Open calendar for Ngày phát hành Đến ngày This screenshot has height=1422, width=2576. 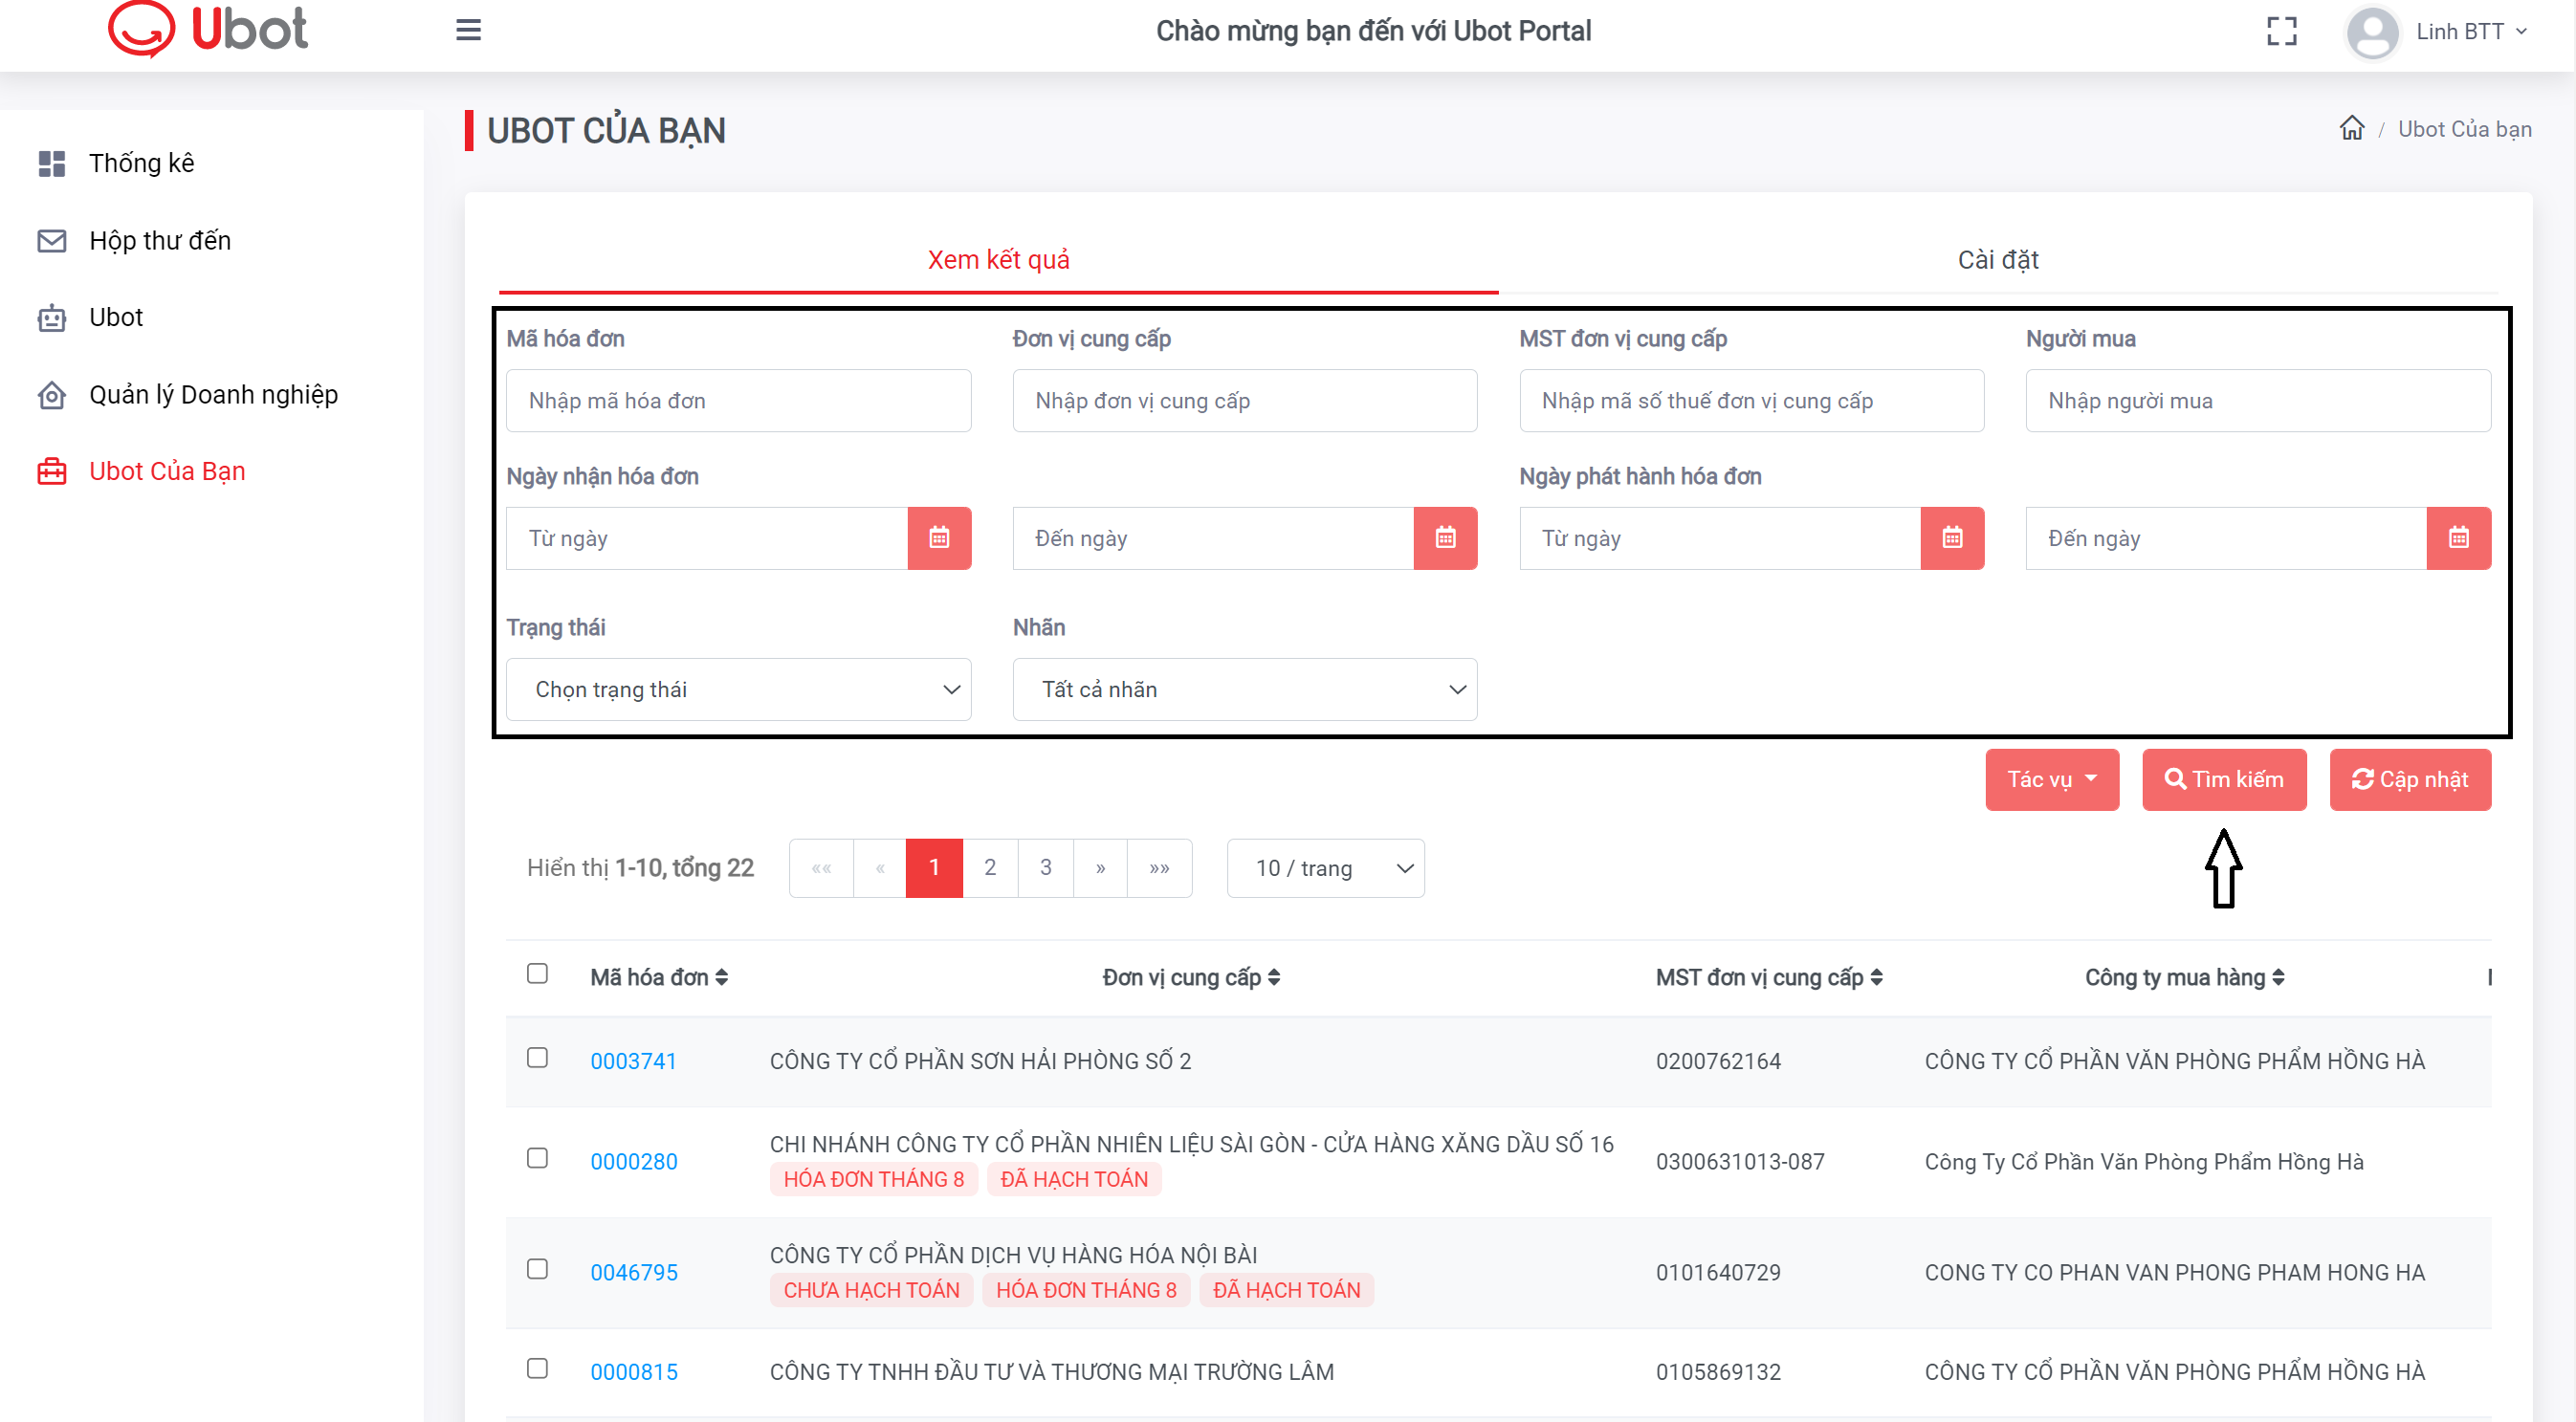point(2458,538)
